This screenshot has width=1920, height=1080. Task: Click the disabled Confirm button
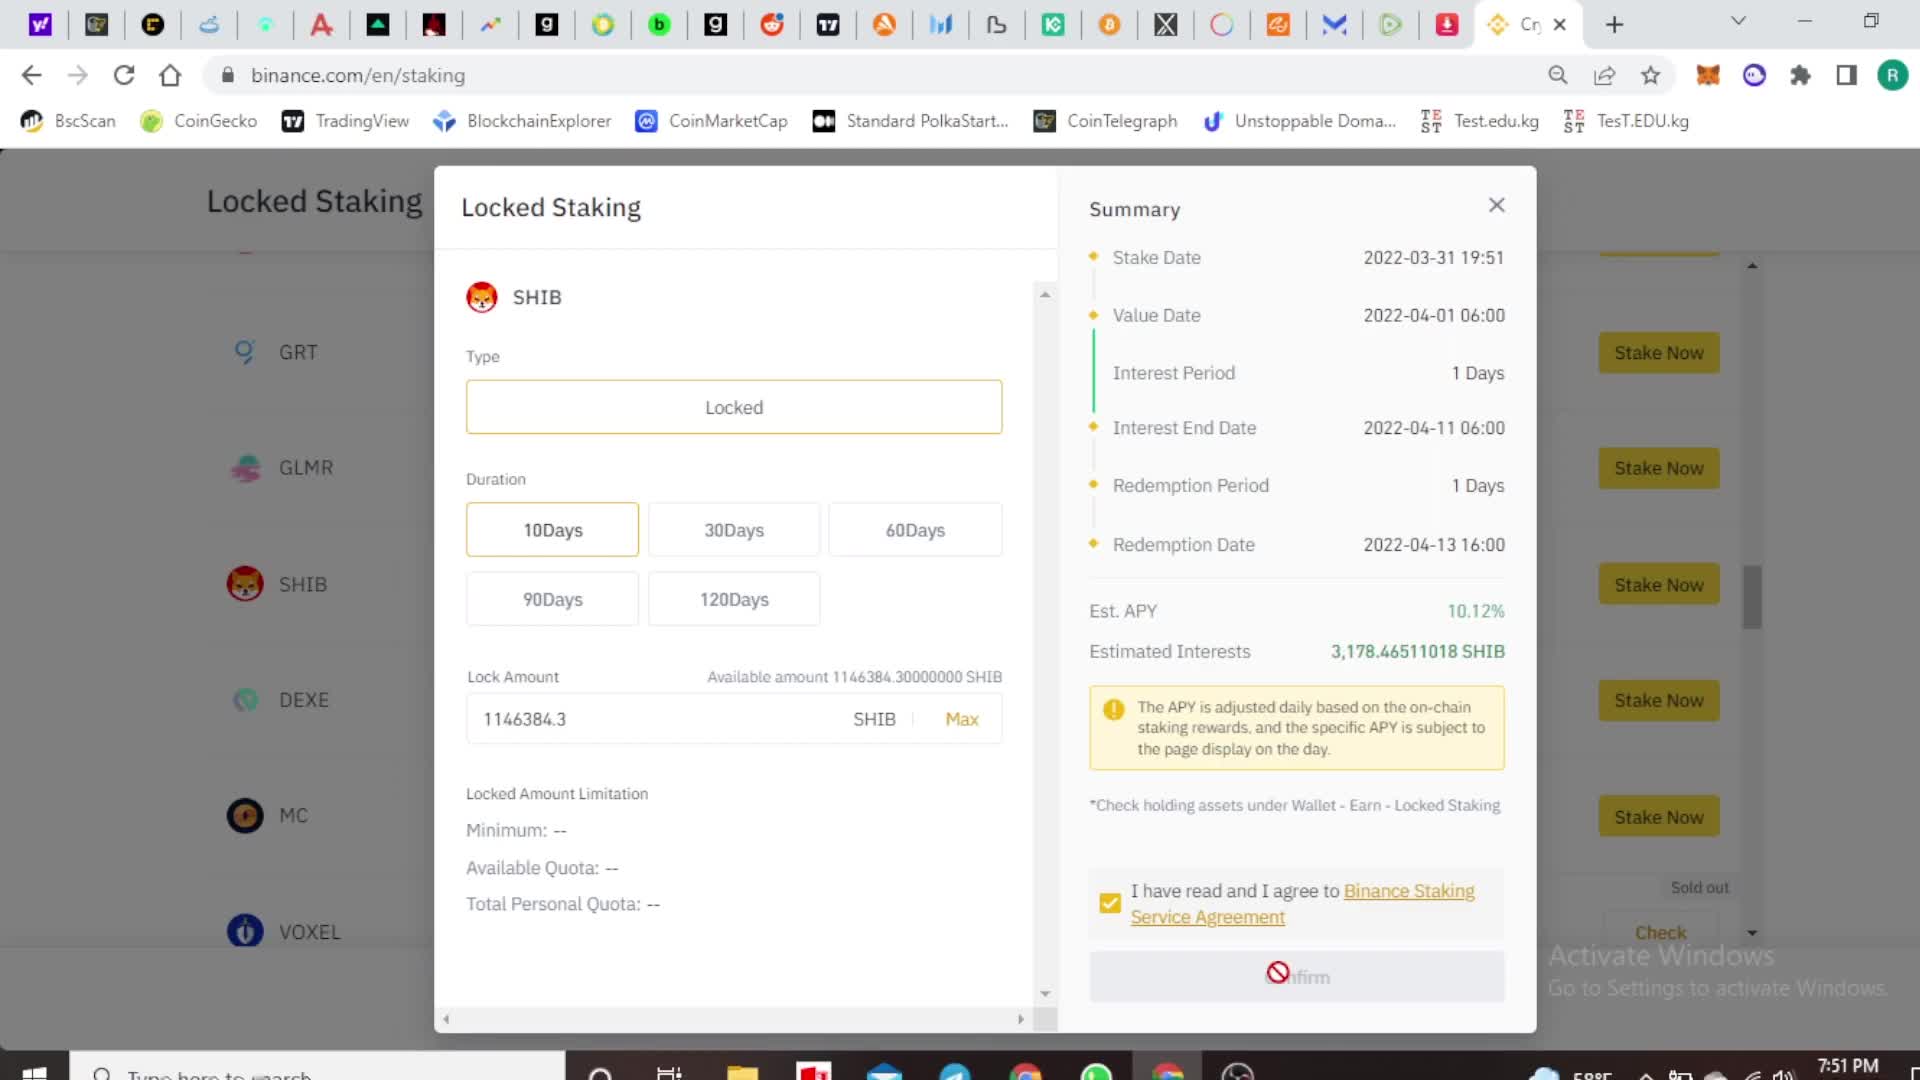[x=1297, y=976]
